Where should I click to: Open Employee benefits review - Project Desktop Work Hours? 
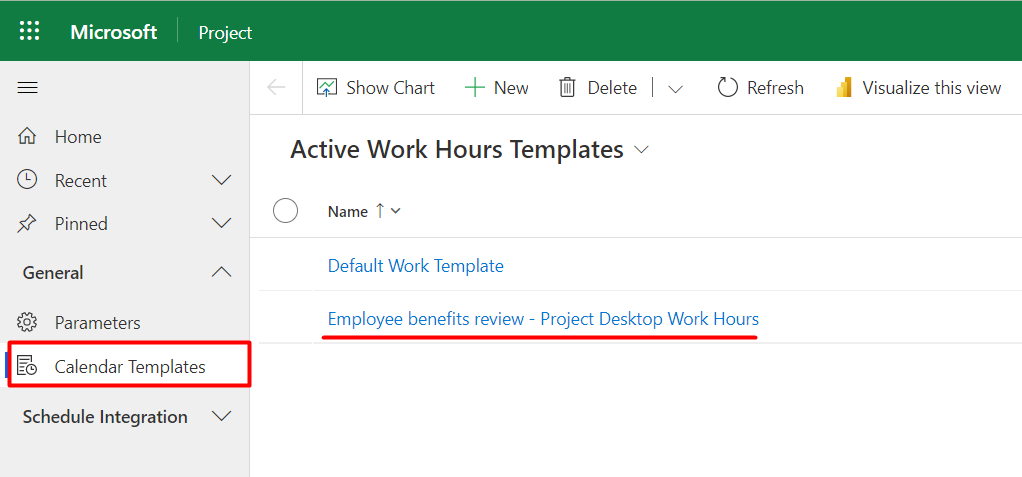tap(543, 319)
